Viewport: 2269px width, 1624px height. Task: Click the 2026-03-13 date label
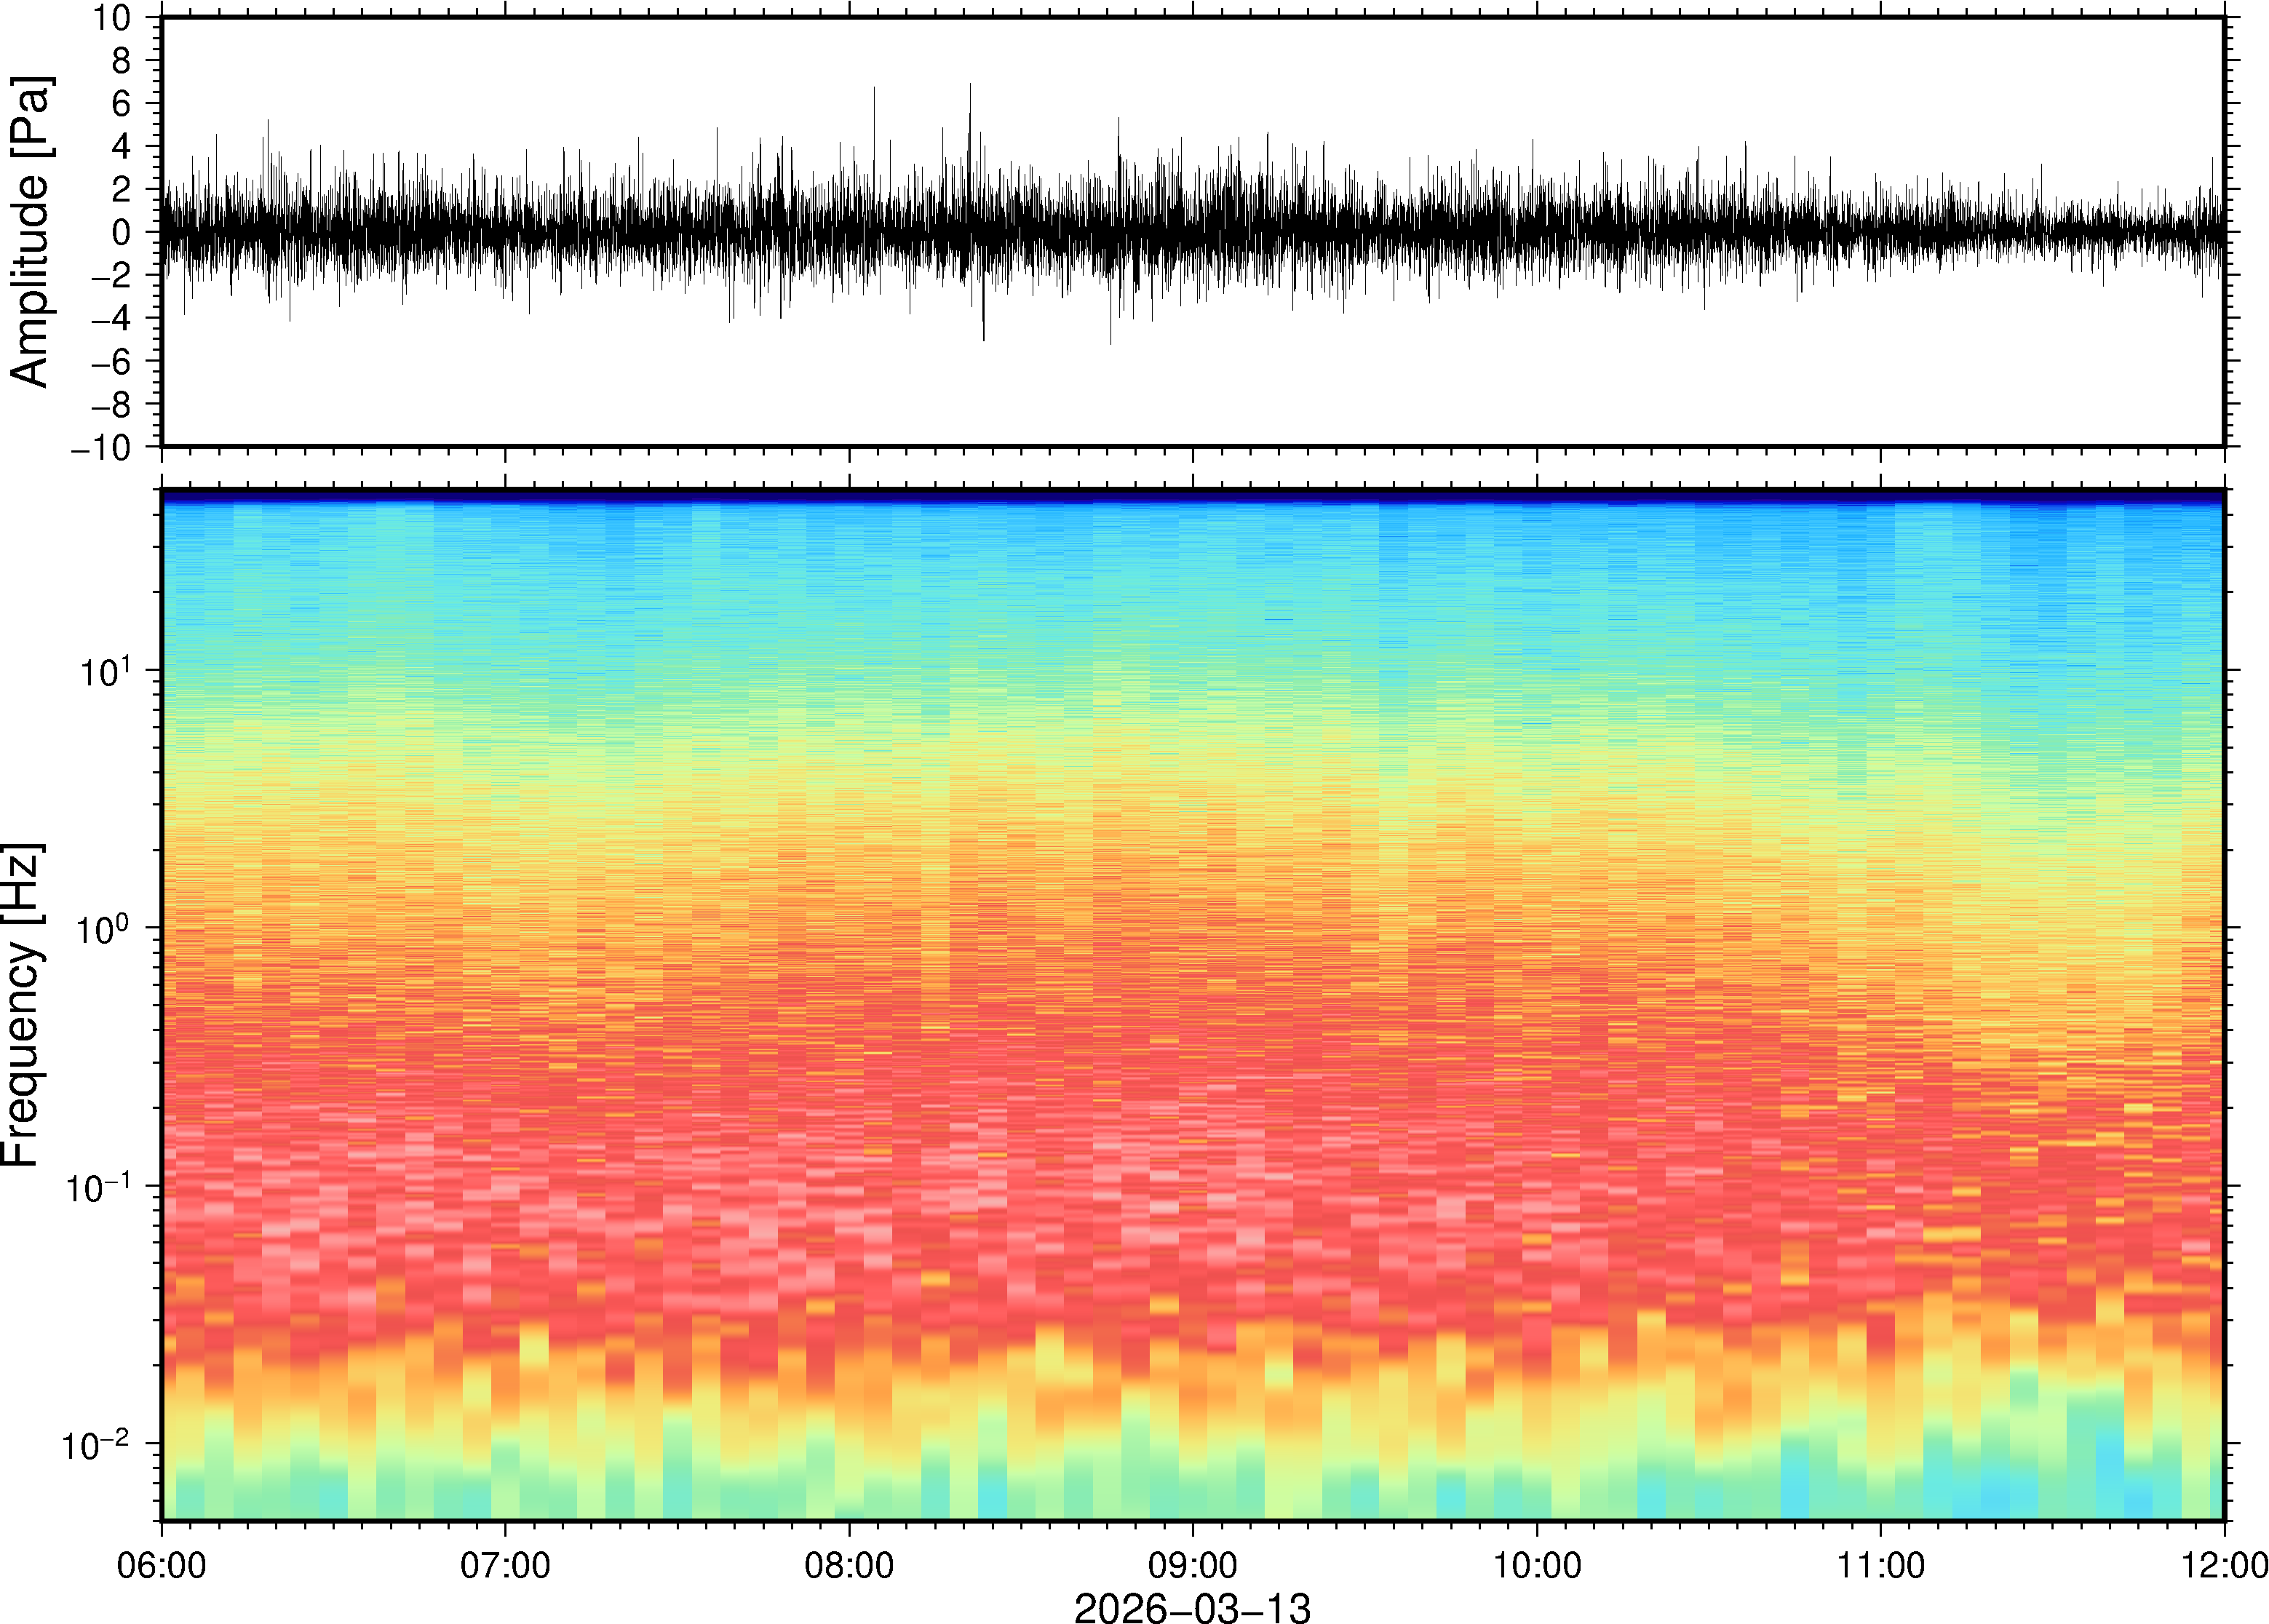click(1191, 1607)
